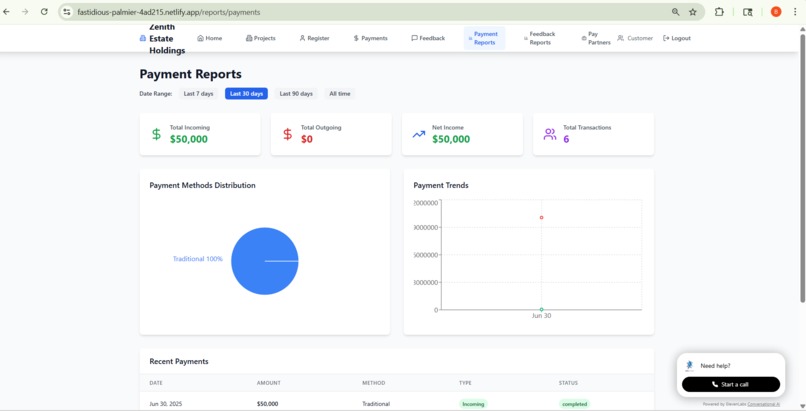Filter date range to Last 7 days
Image resolution: width=806 pixels, height=411 pixels.
coord(198,94)
